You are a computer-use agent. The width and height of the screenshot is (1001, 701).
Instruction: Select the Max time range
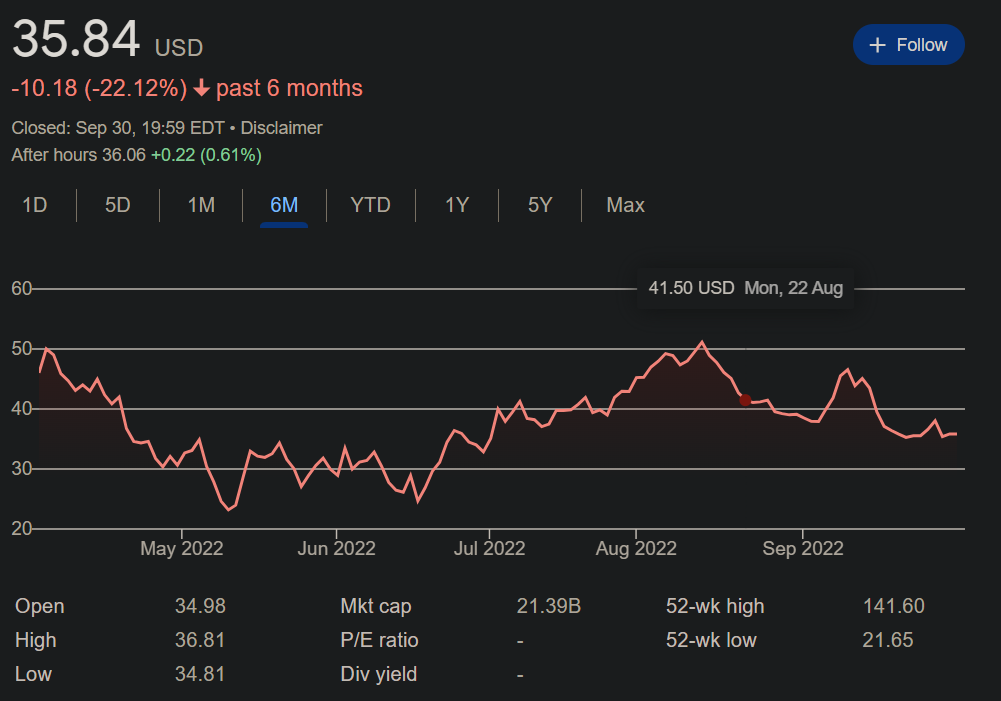625,205
